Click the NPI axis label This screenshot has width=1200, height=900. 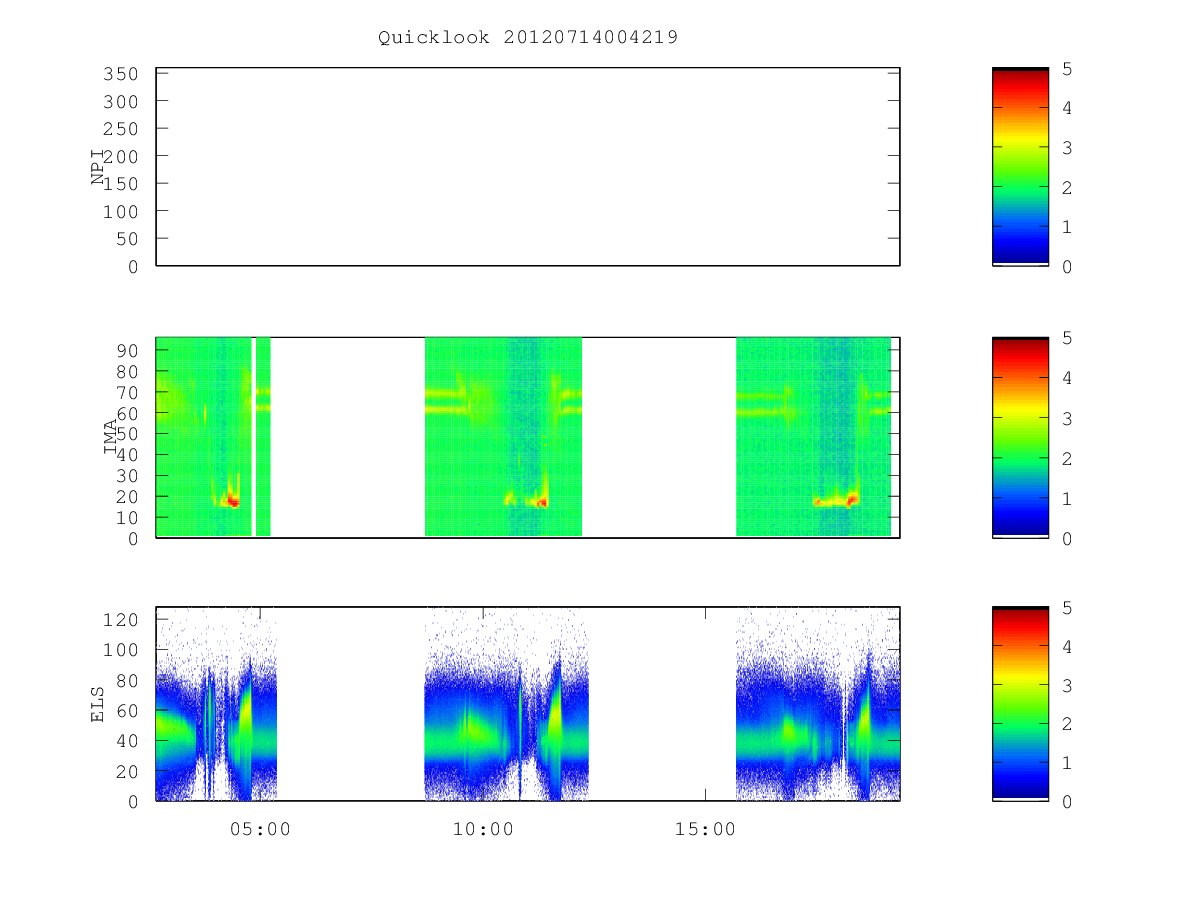(98, 167)
